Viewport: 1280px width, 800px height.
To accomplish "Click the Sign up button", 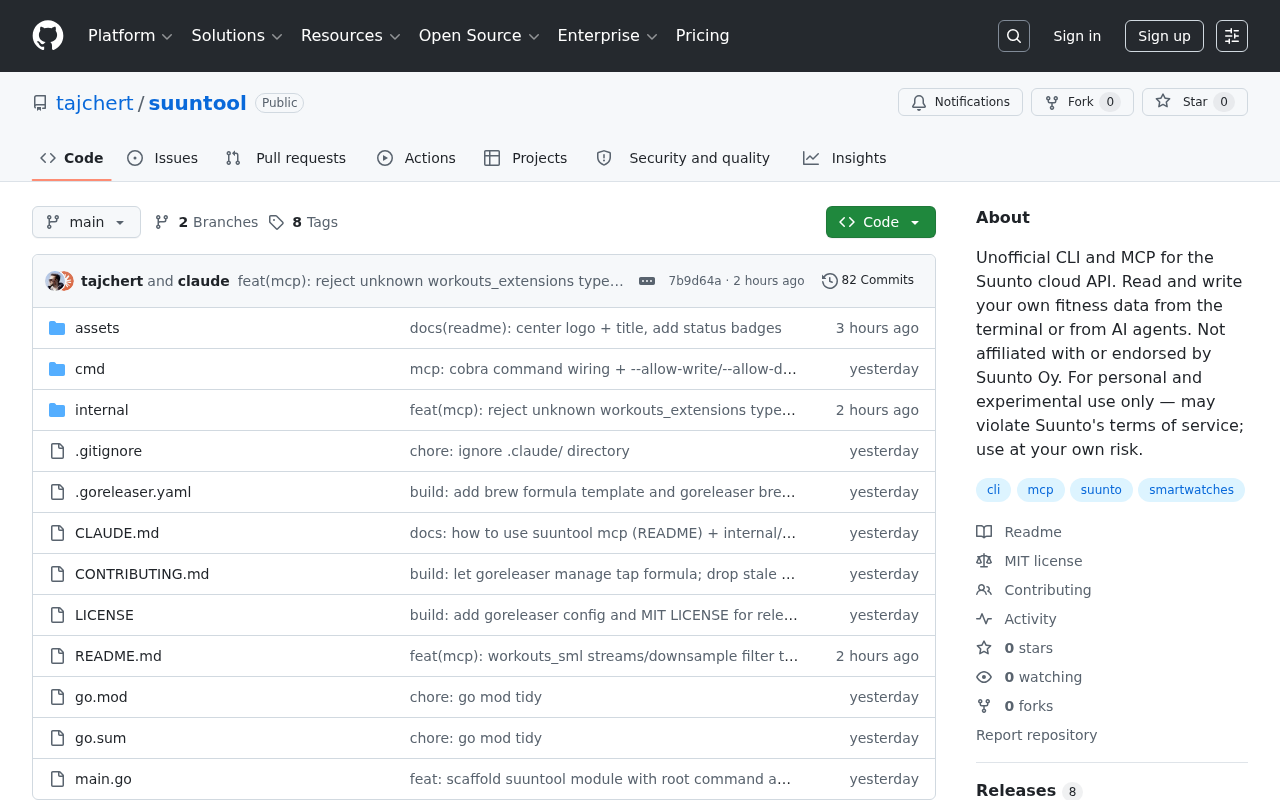I will pos(1164,36).
